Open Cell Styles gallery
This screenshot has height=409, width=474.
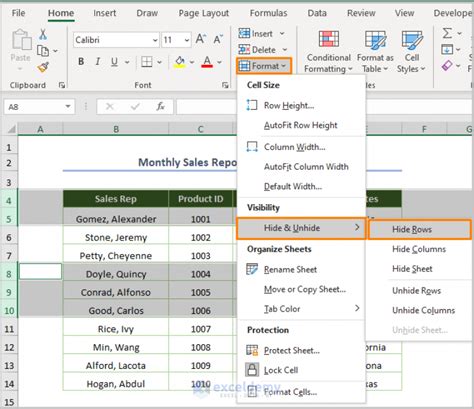[x=411, y=51]
